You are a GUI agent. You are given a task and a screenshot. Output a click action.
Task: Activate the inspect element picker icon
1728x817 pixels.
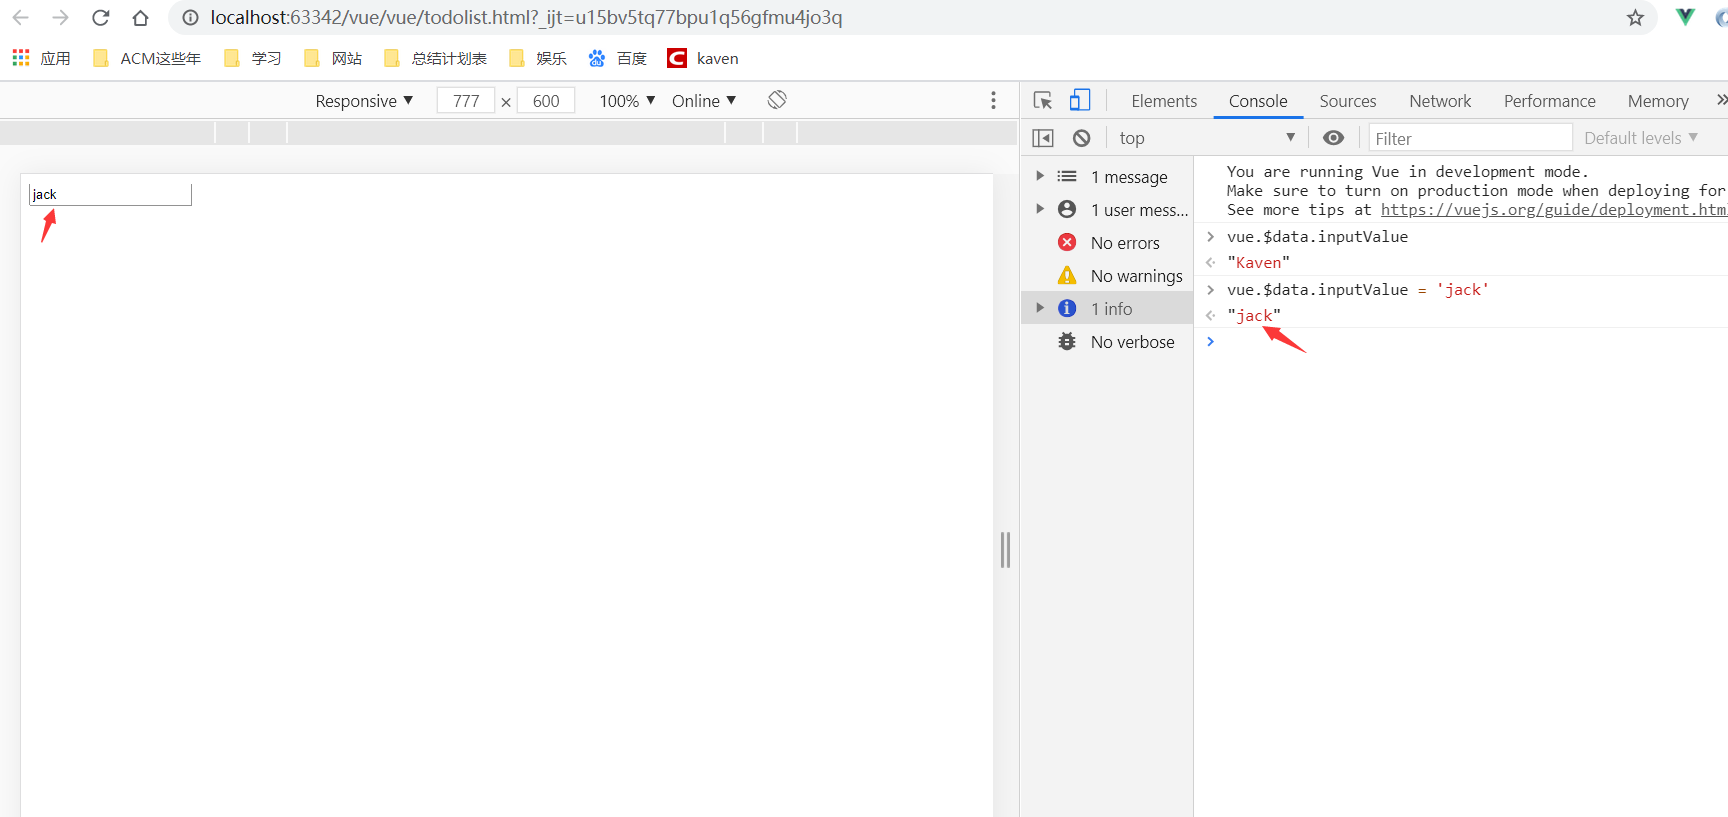coord(1043,100)
